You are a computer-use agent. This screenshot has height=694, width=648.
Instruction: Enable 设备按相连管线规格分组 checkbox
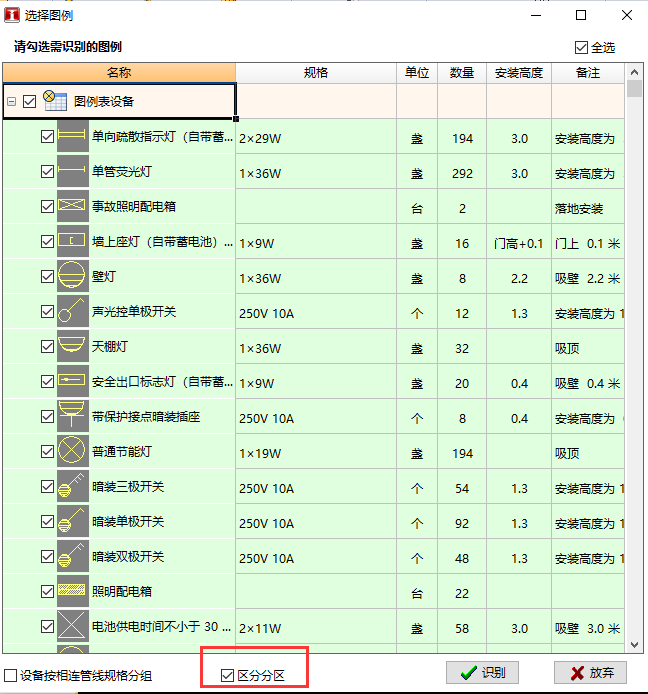pyautogui.click(x=11, y=675)
